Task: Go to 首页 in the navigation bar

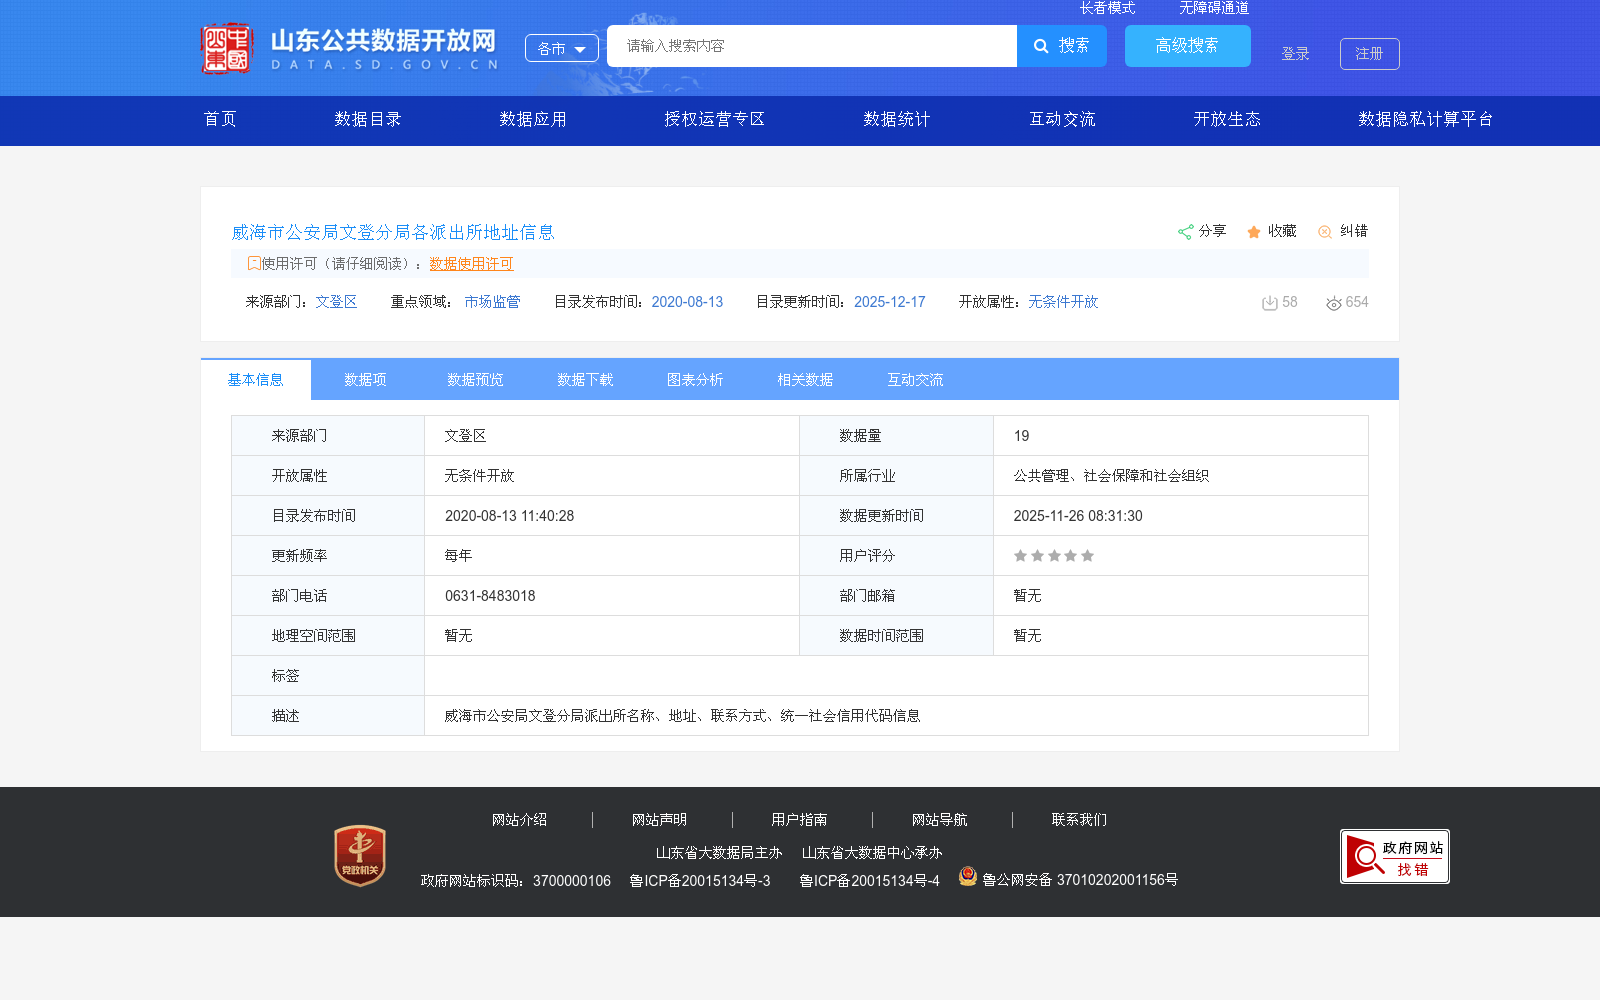Action: tap(220, 119)
